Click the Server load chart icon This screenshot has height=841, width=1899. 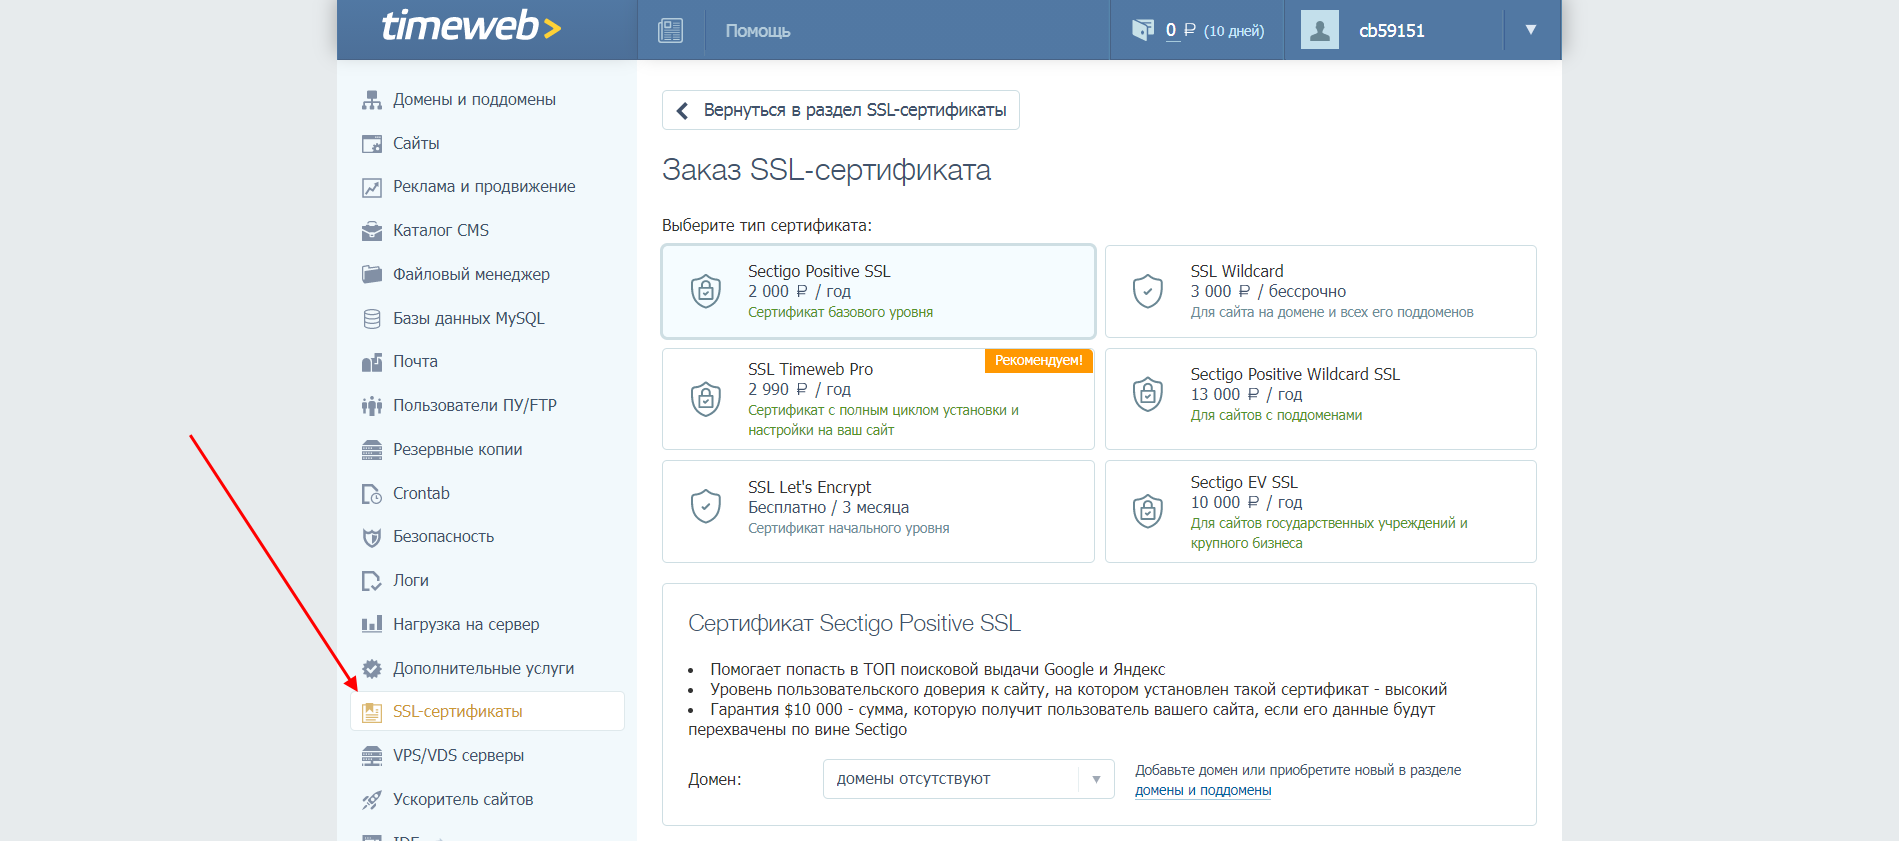click(372, 625)
